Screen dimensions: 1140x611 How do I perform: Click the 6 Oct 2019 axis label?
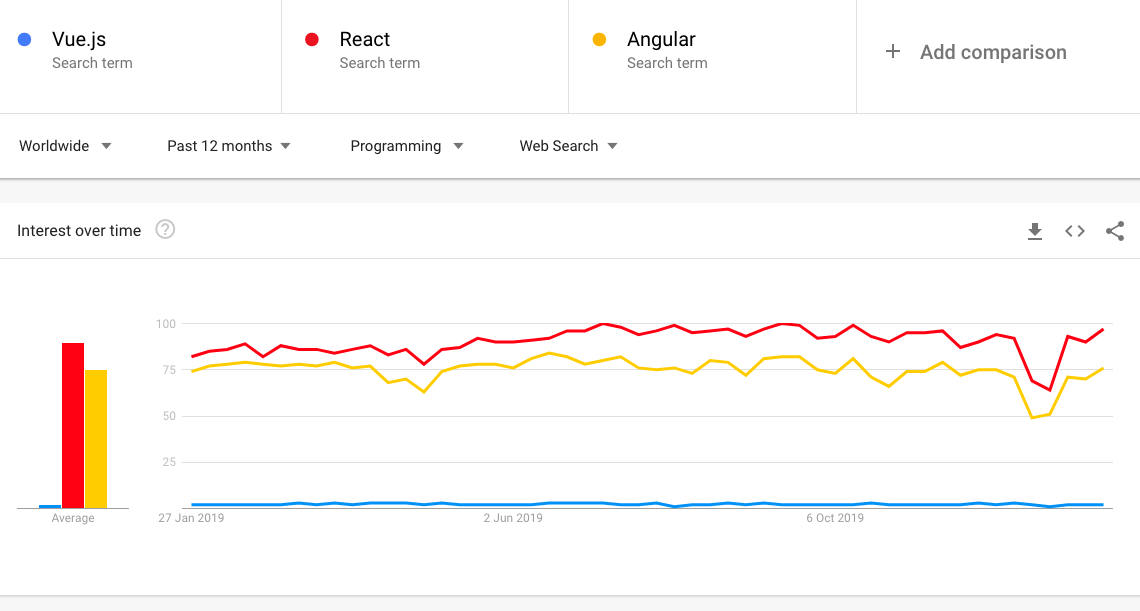(x=835, y=518)
